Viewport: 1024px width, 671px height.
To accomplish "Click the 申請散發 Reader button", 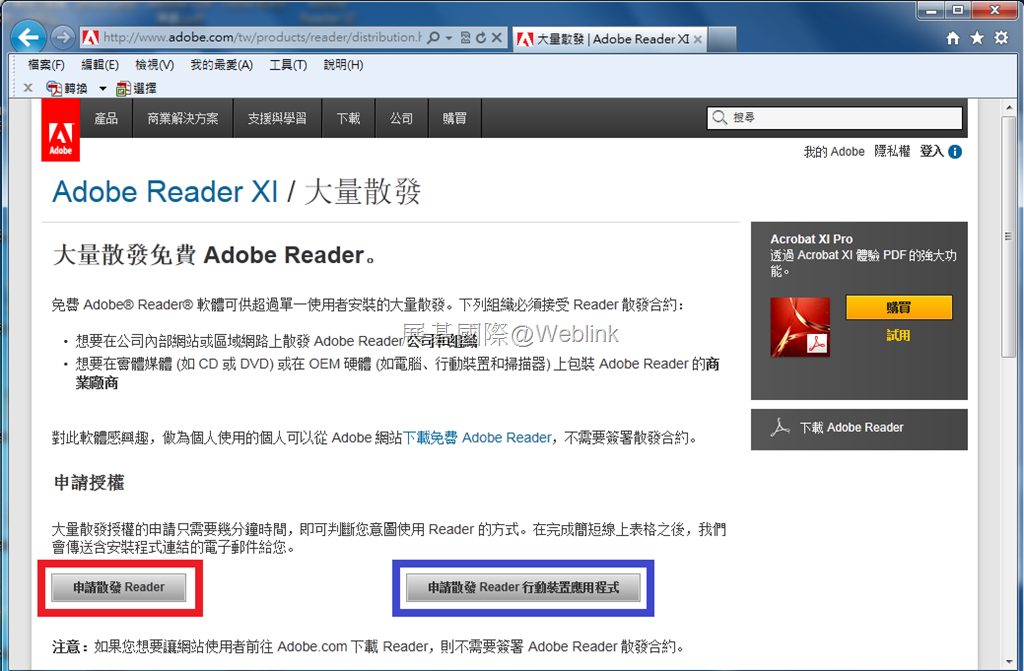I will 119,587.
